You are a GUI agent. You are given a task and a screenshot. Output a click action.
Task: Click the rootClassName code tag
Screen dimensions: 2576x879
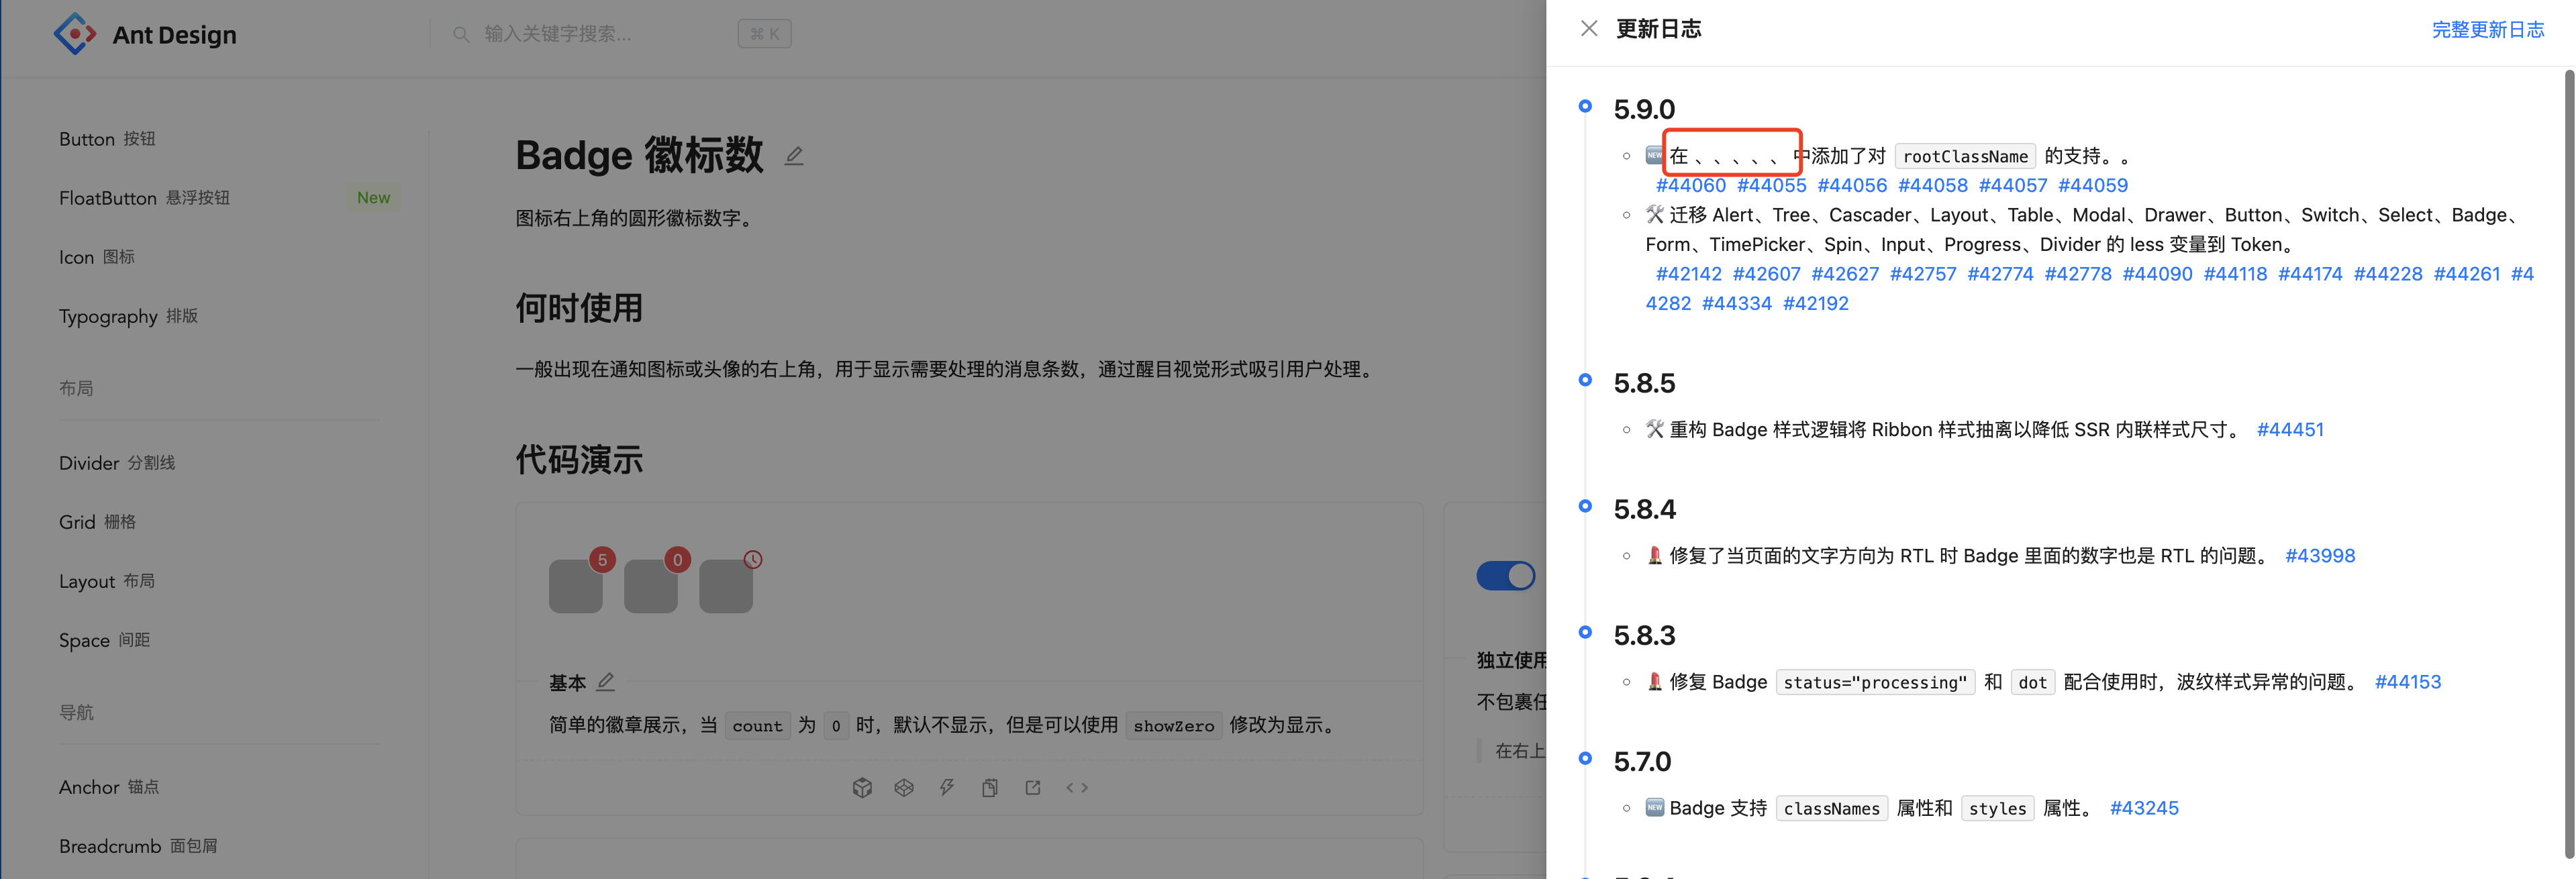coord(1964,156)
